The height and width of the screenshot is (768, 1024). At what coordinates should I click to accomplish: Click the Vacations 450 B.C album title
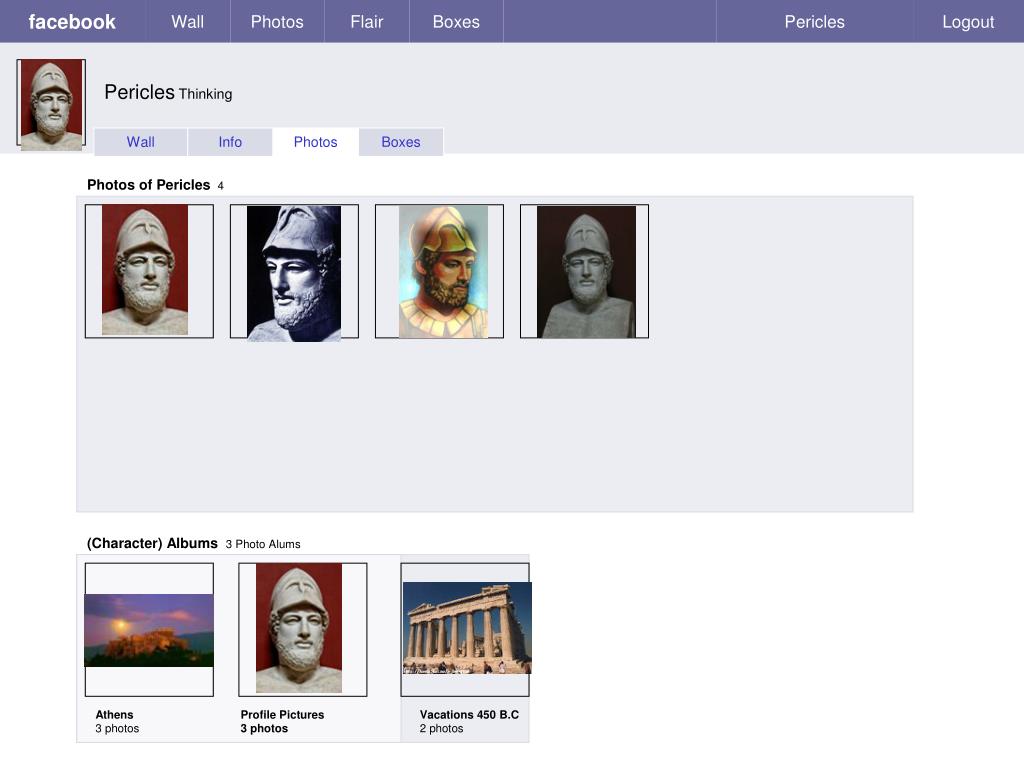(x=469, y=714)
